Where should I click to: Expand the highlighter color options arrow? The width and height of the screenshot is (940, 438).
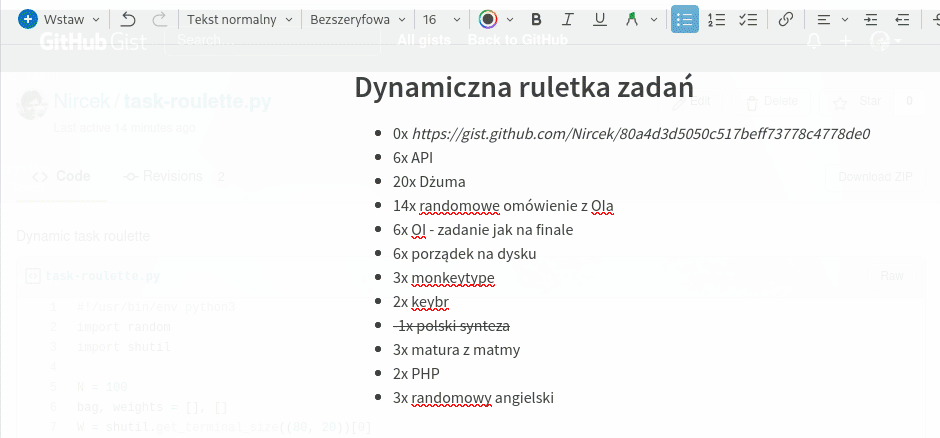tap(653, 20)
